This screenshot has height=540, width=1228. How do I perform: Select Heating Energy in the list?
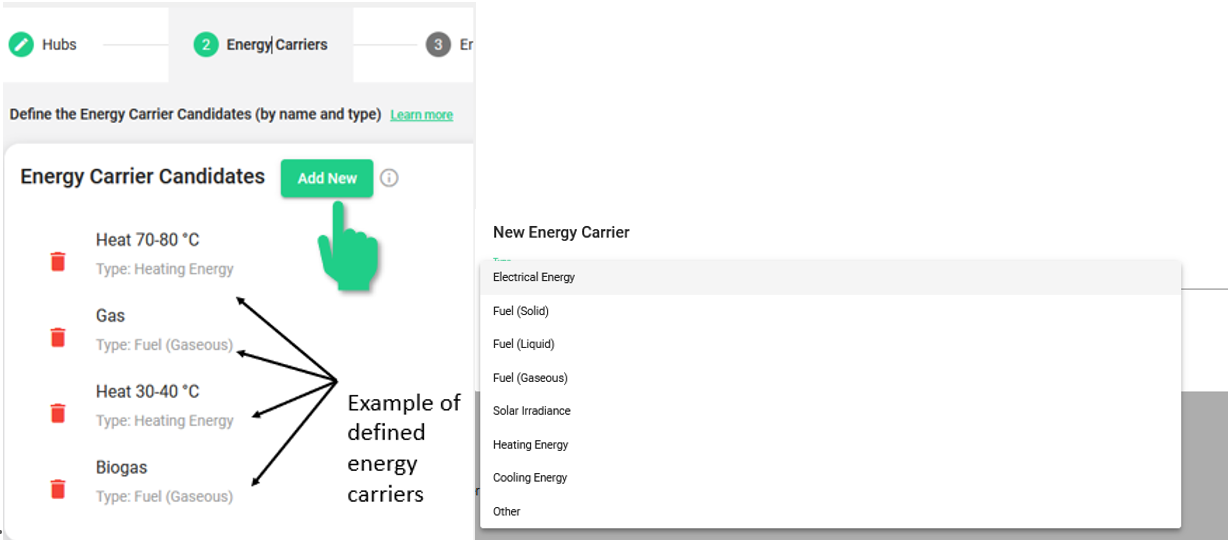531,445
